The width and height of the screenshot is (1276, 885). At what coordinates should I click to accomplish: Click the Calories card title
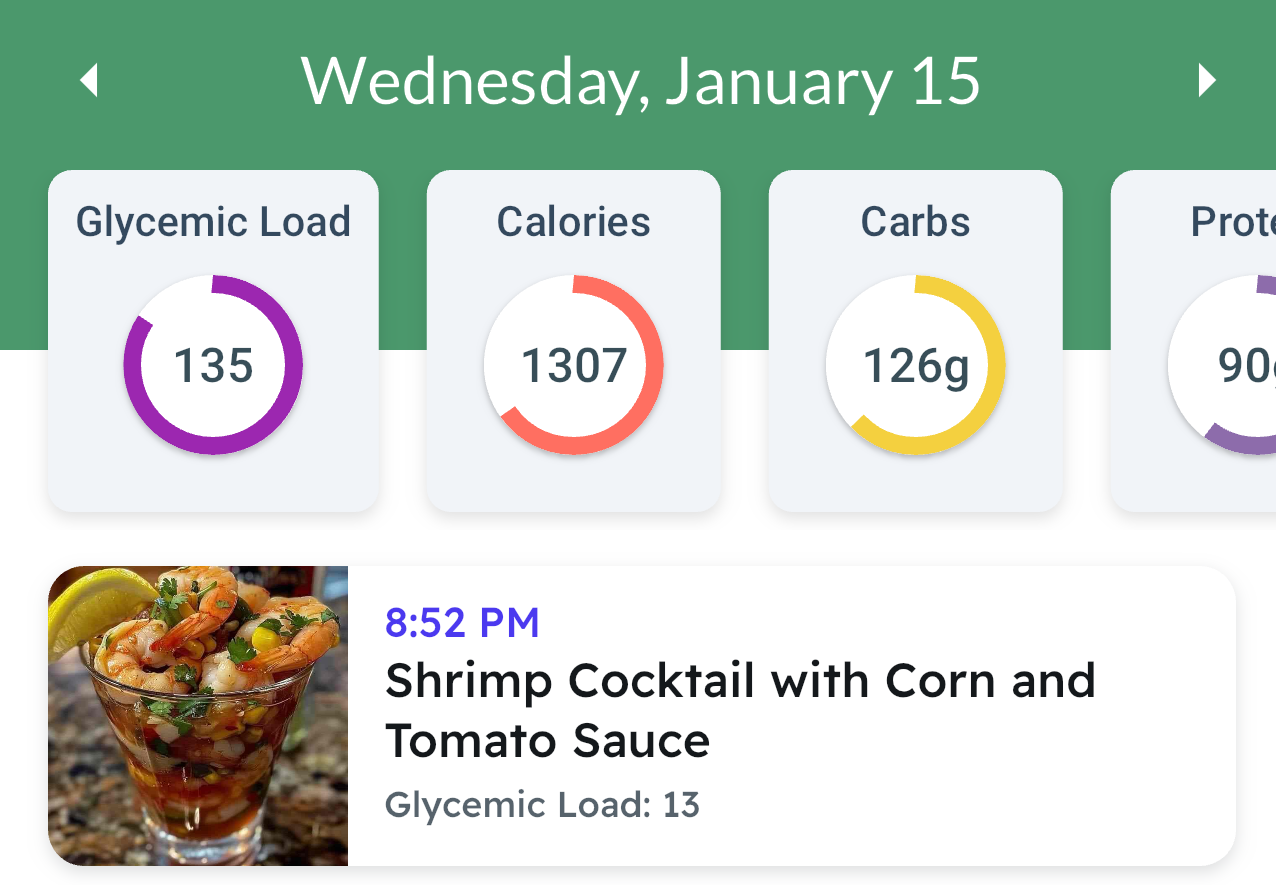pyautogui.click(x=574, y=222)
